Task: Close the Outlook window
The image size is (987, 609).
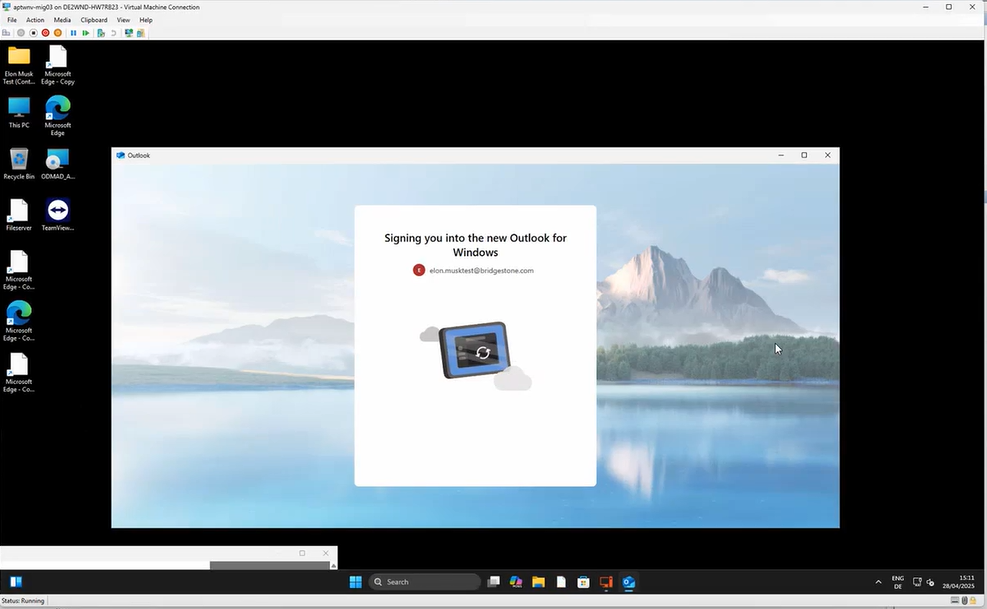Action: (828, 155)
